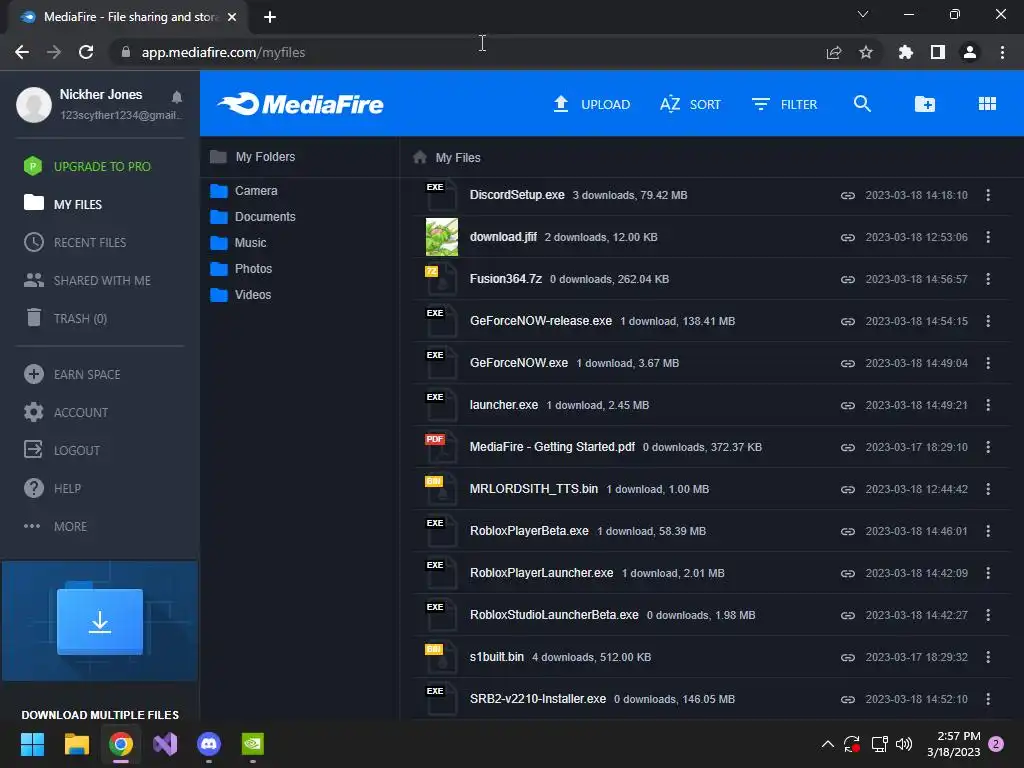Reload the page in Chrome
The height and width of the screenshot is (768, 1024).
(x=86, y=52)
